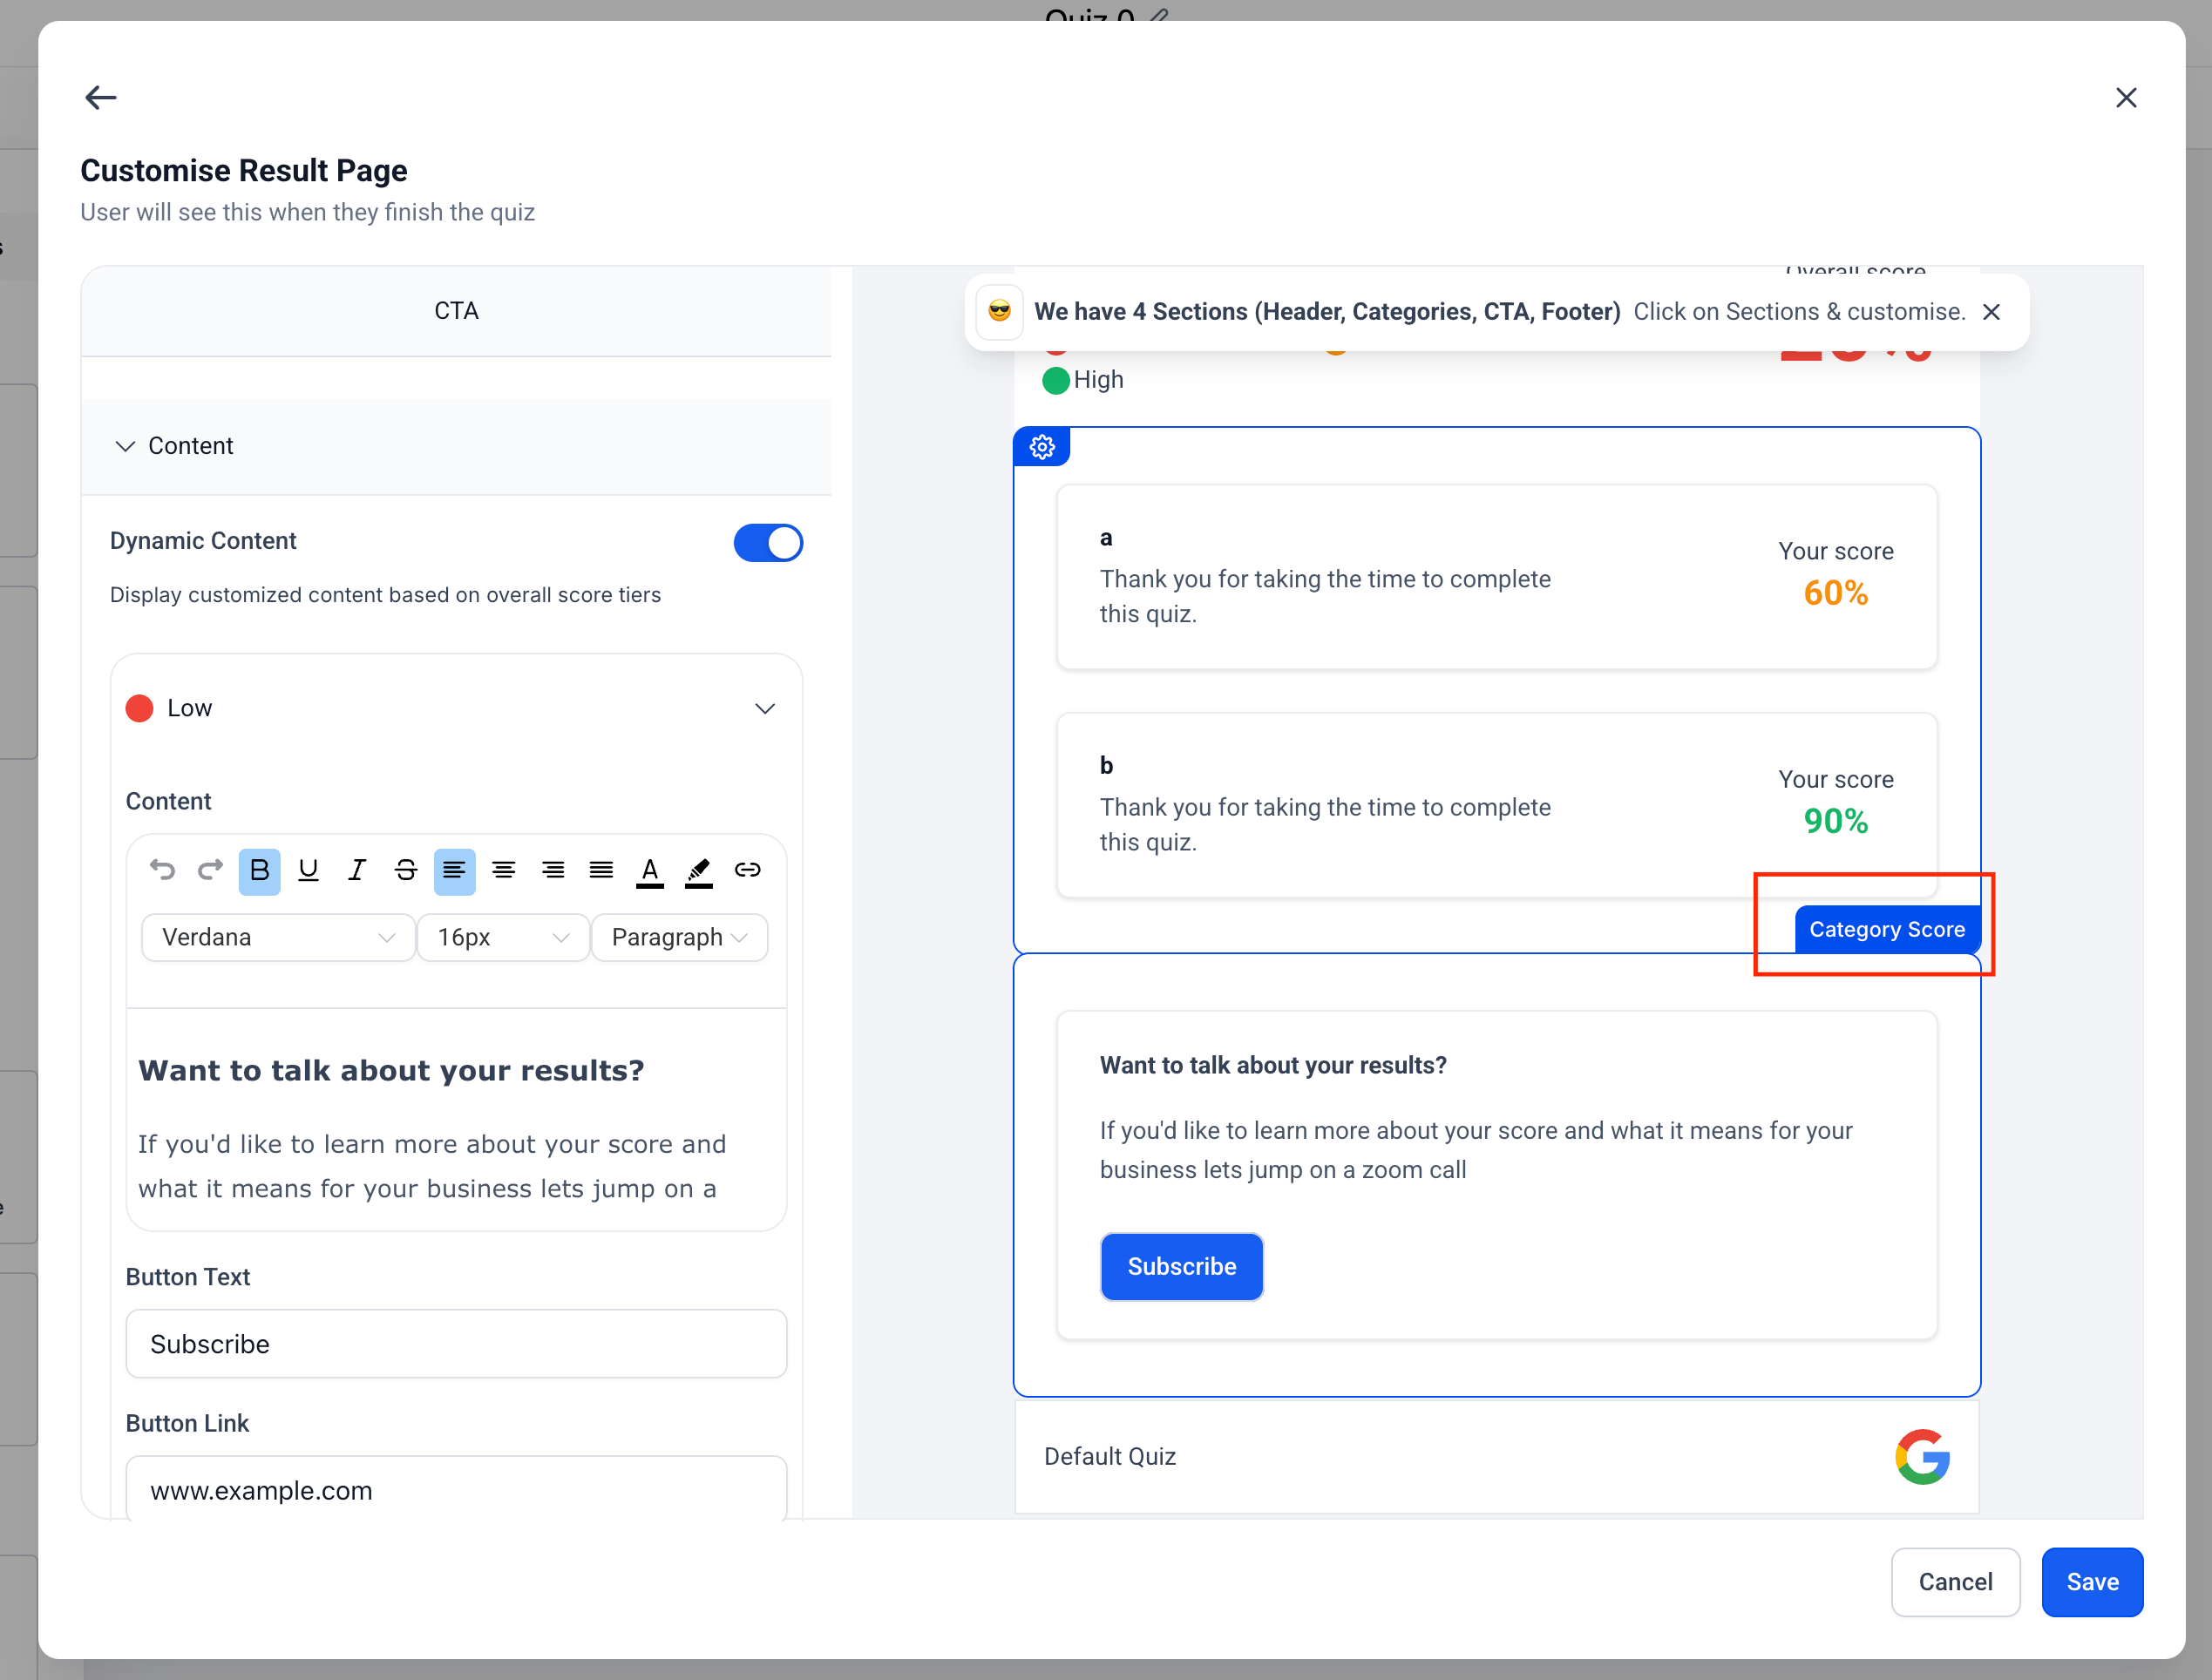
Task: Click the 'Customise Result Page' title
Action: 244,171
